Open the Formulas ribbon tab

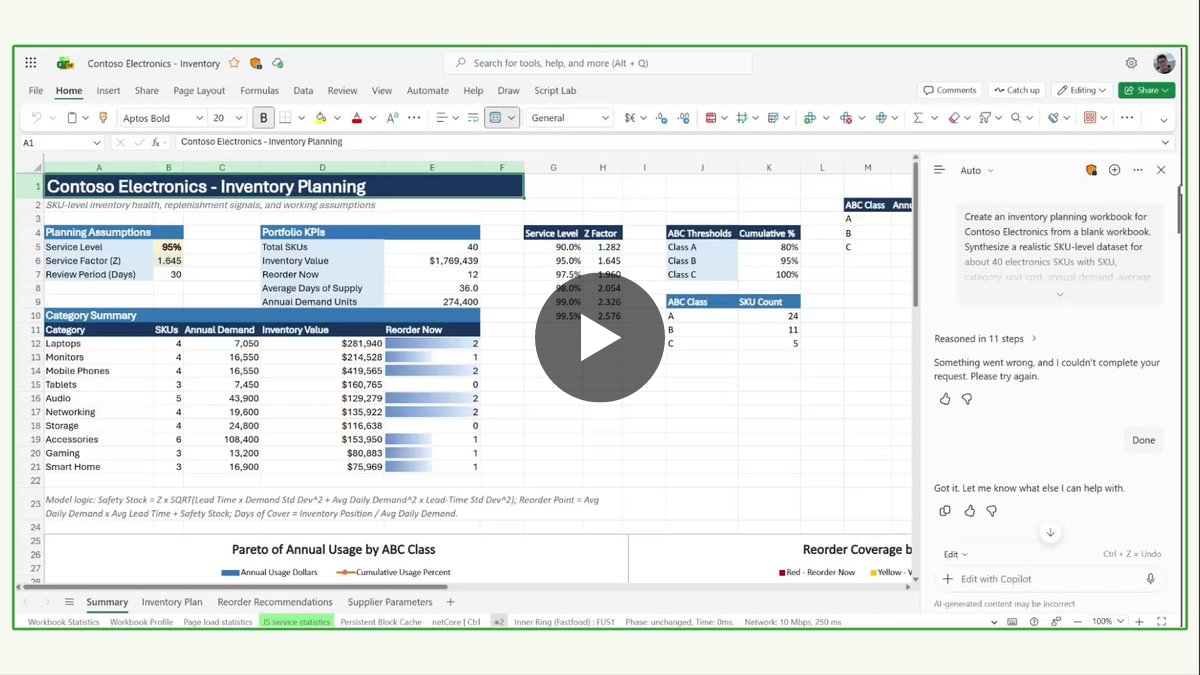pyautogui.click(x=259, y=90)
